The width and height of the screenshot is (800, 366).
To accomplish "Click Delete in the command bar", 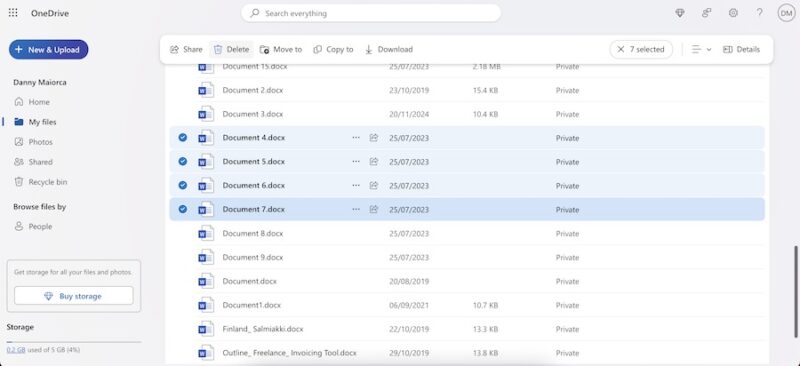I will (x=232, y=50).
